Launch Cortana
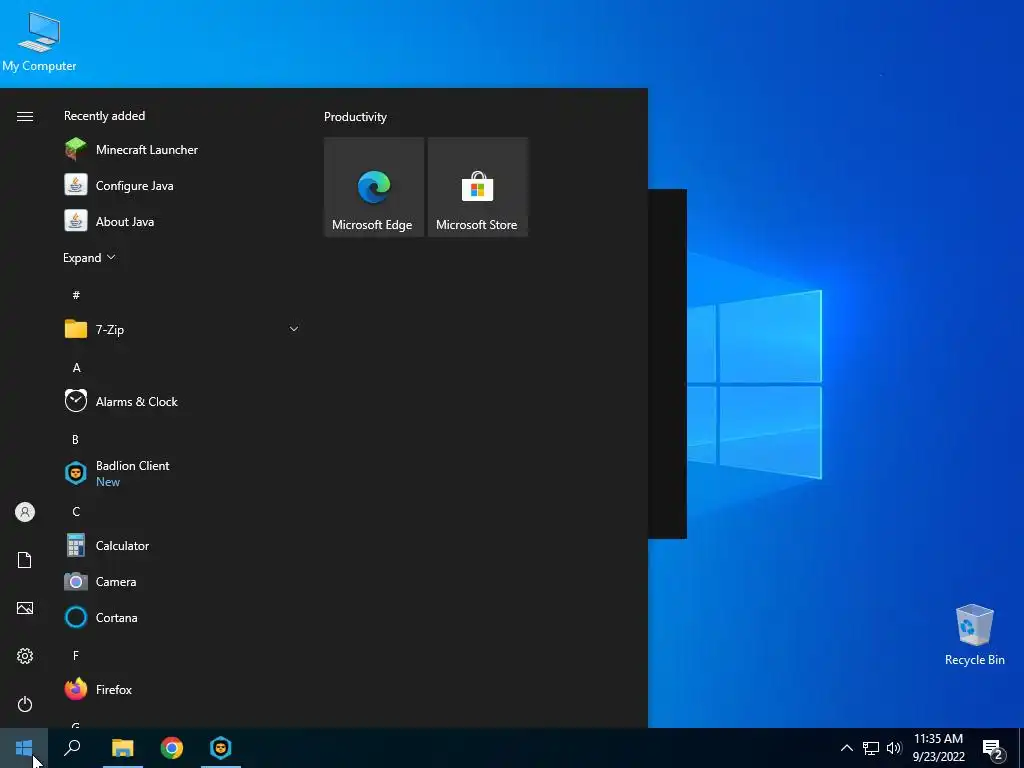The width and height of the screenshot is (1024, 768). point(181,617)
